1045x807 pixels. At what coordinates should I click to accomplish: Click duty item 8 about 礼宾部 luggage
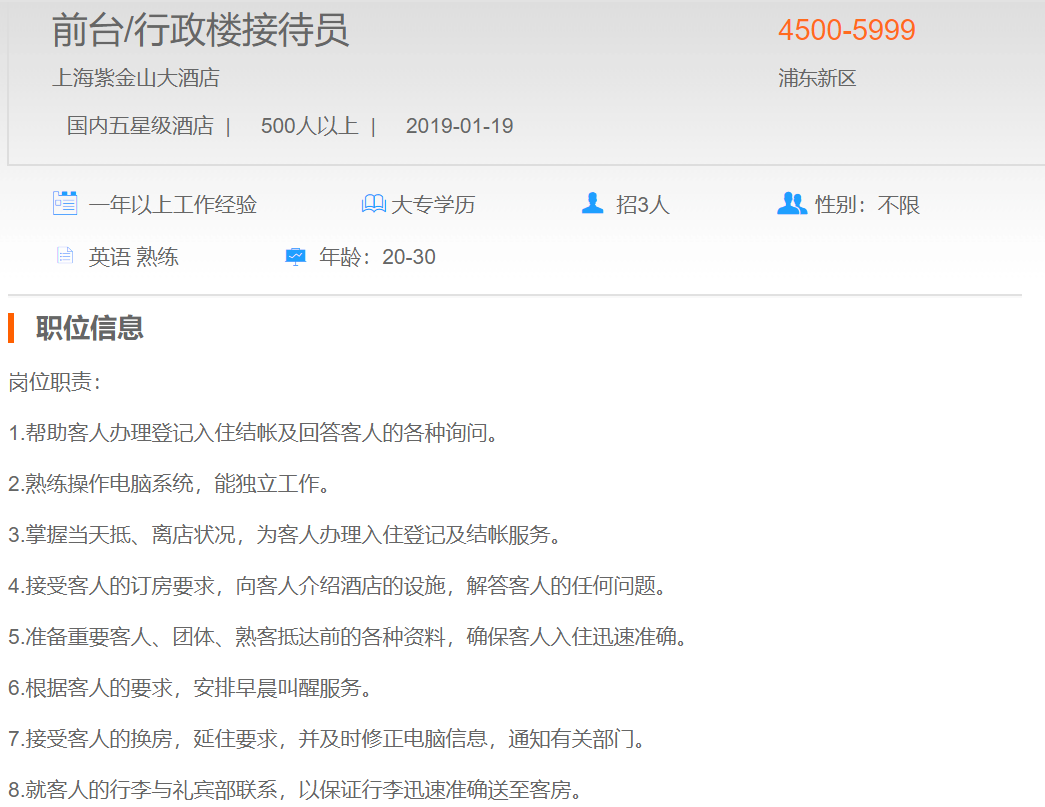pos(295,790)
